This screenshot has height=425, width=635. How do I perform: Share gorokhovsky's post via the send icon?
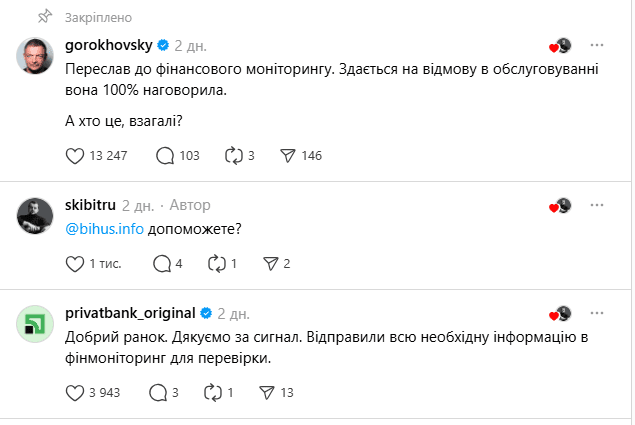pos(287,155)
